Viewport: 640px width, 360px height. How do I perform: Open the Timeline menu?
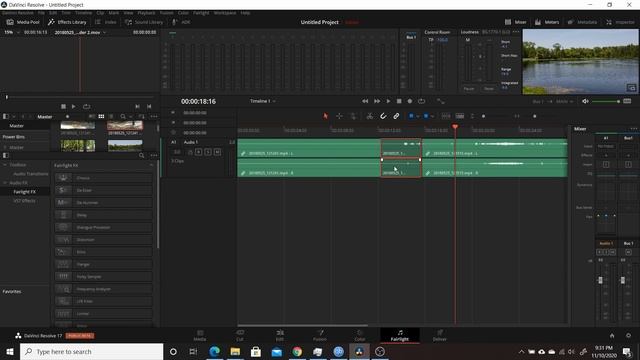(83, 13)
